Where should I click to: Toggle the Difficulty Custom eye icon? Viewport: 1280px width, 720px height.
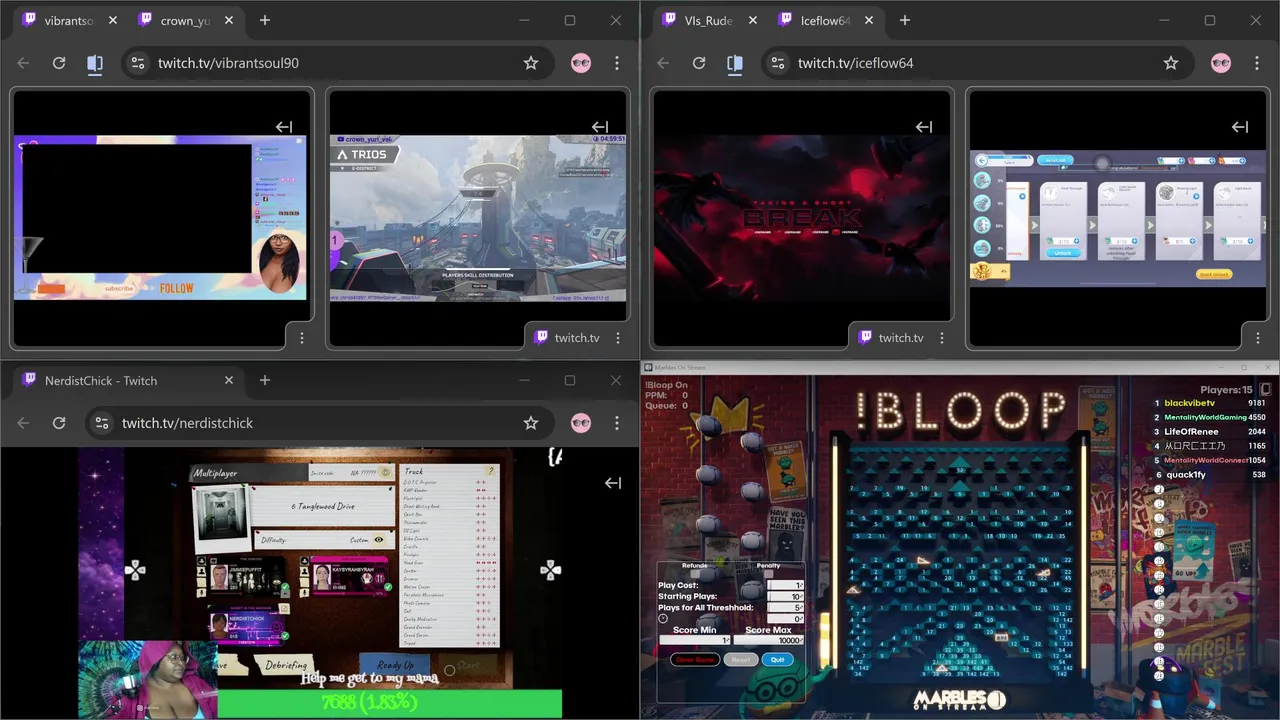pos(379,539)
